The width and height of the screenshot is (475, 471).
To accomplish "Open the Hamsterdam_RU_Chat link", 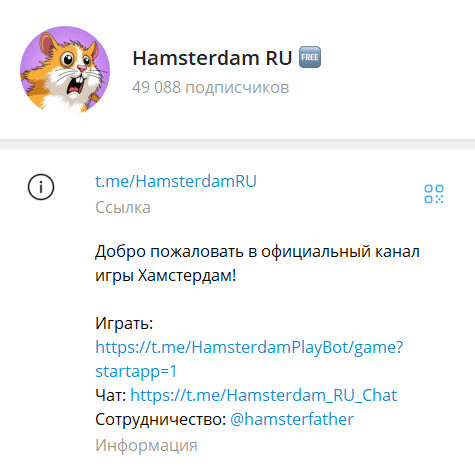I will 264,395.
